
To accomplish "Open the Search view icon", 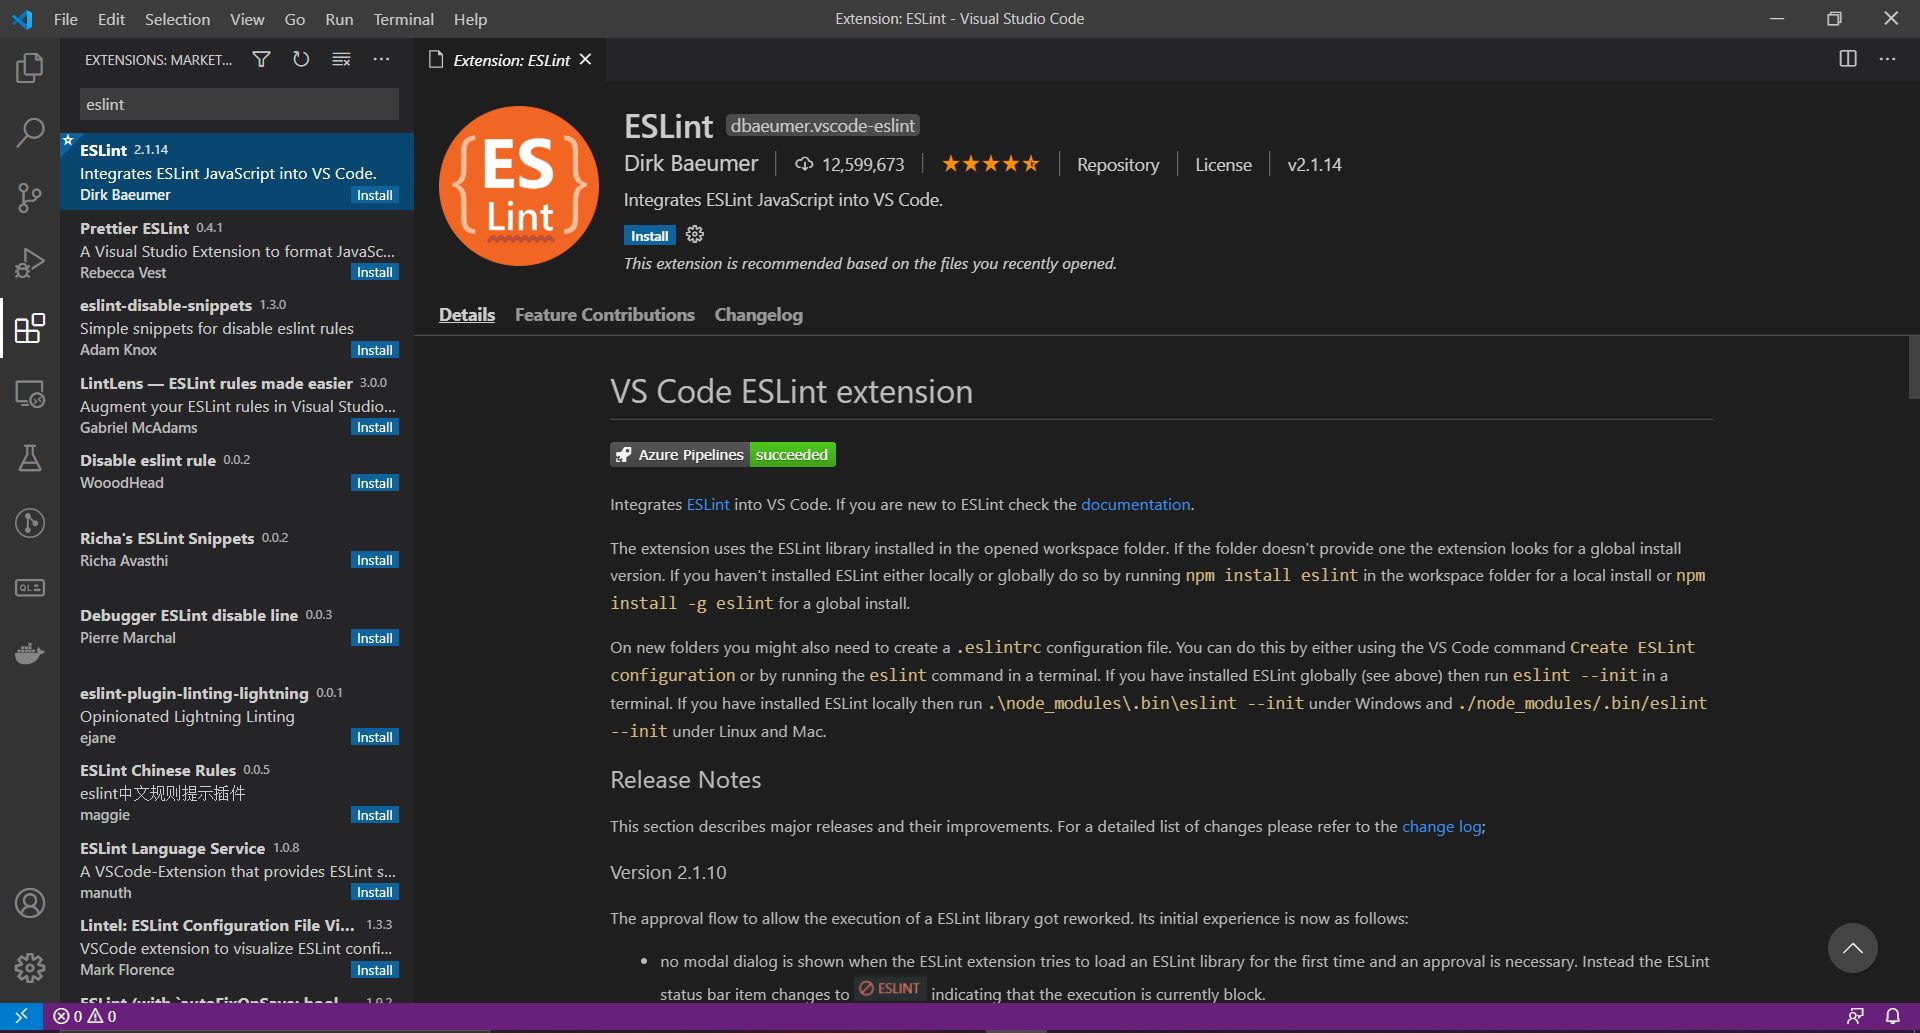I will [30, 132].
